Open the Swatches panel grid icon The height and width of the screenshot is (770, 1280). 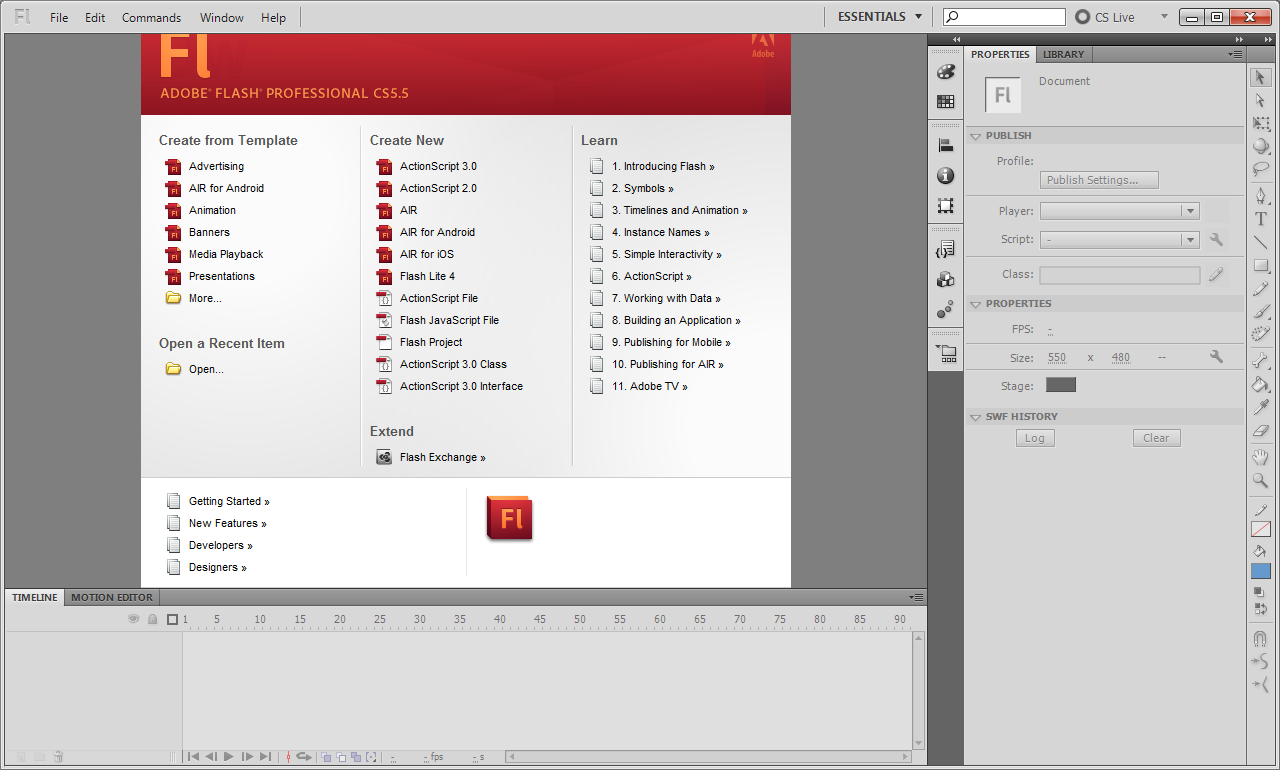(945, 102)
